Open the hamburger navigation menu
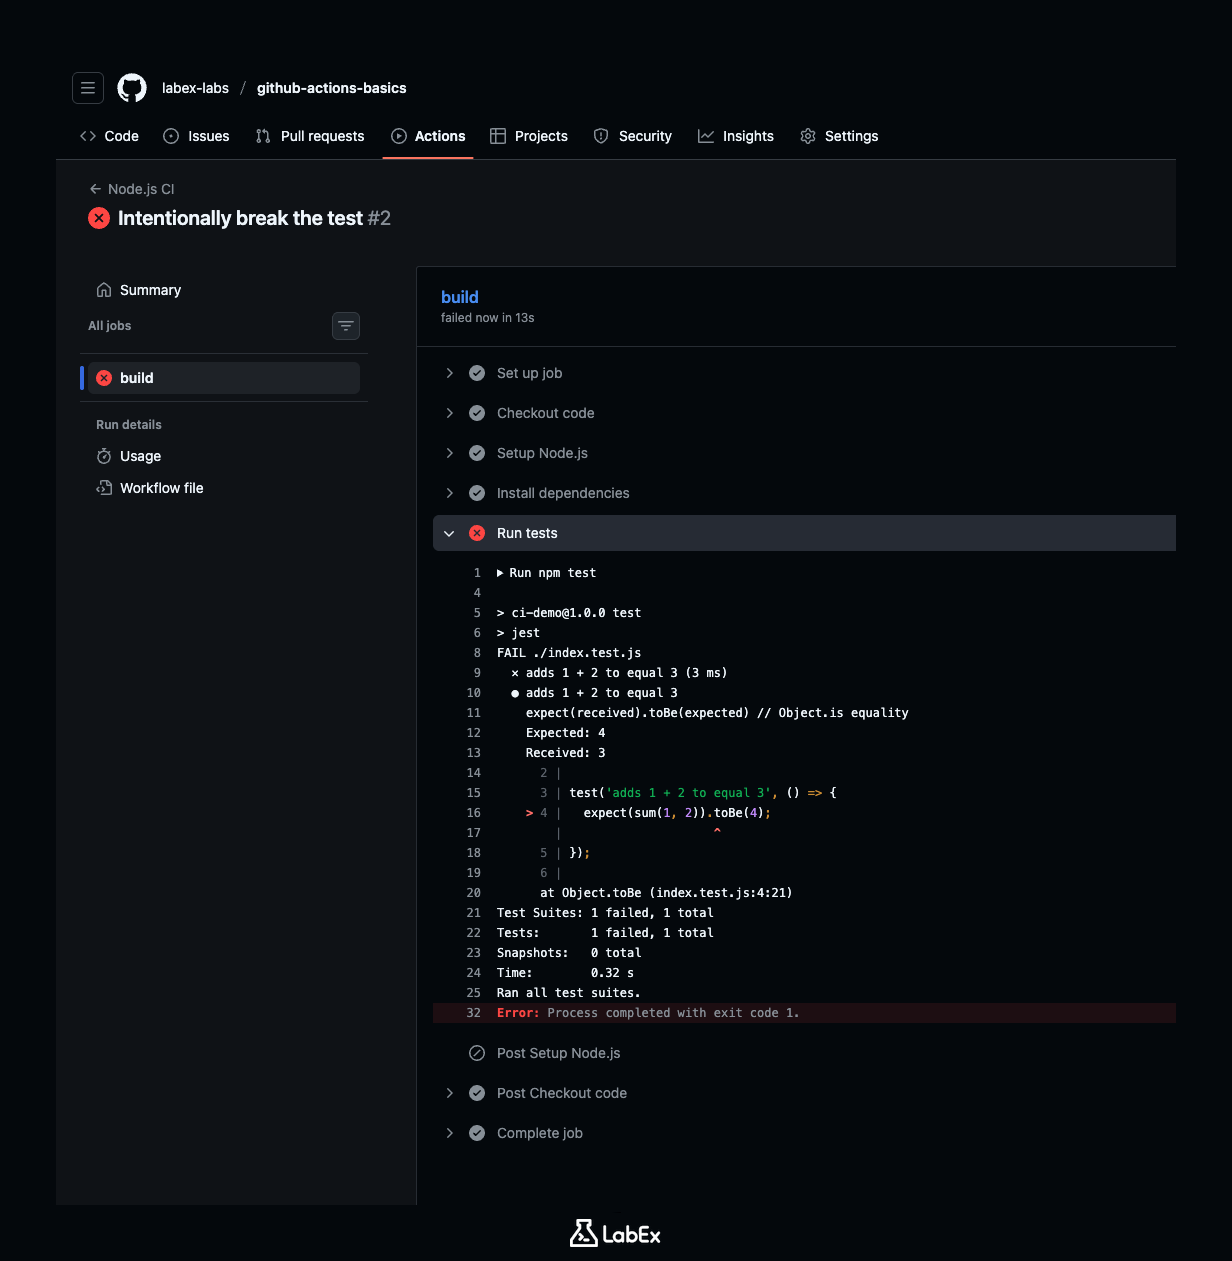Image resolution: width=1232 pixels, height=1261 pixels. [88, 88]
